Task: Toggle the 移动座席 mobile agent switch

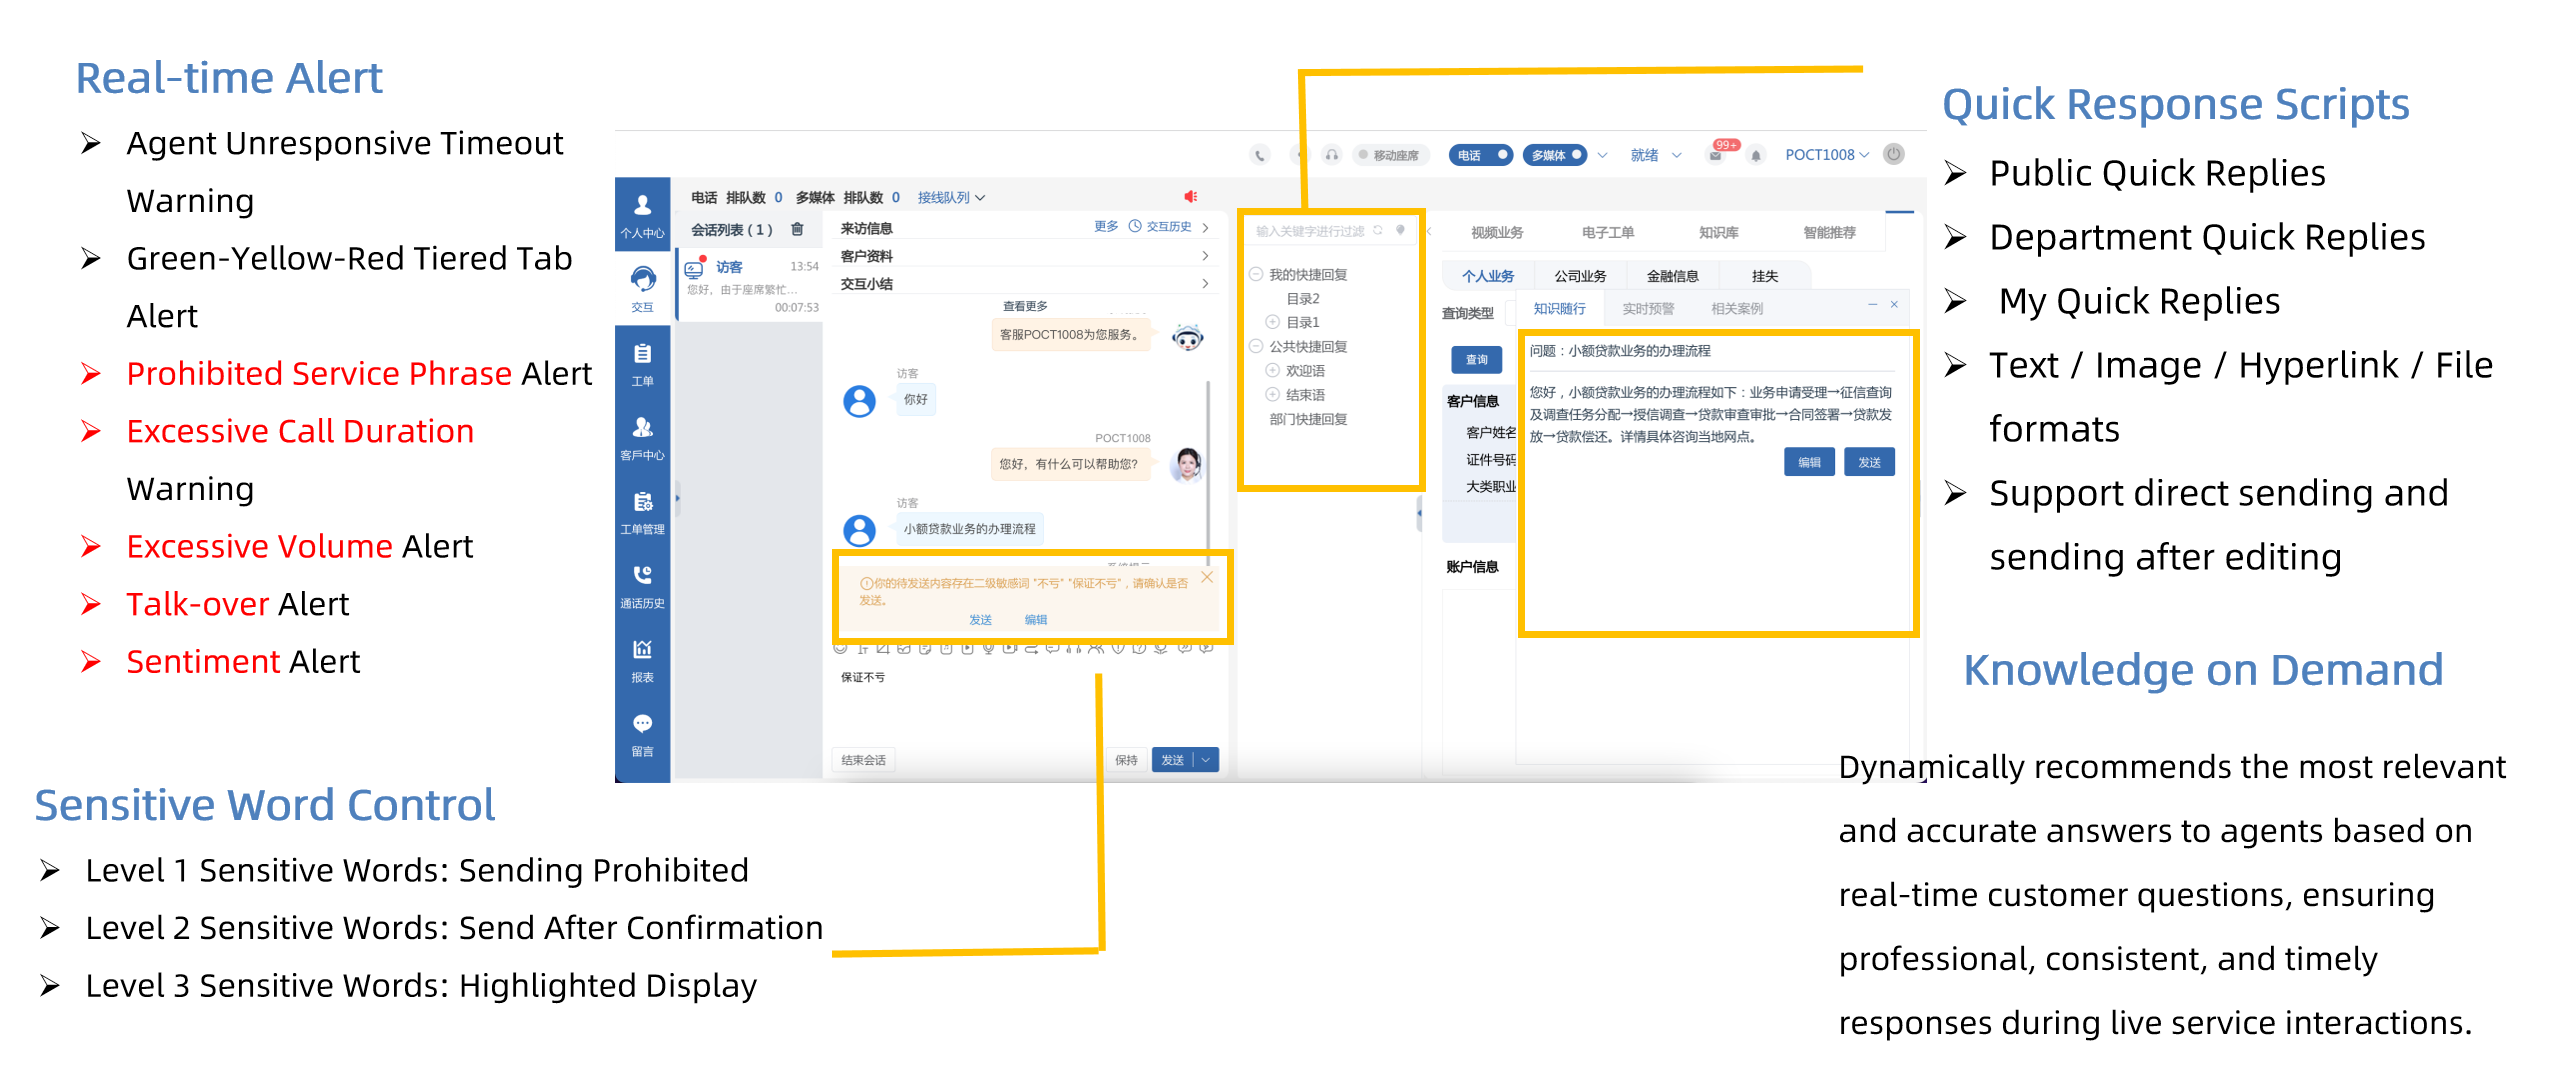Action: tap(1391, 155)
